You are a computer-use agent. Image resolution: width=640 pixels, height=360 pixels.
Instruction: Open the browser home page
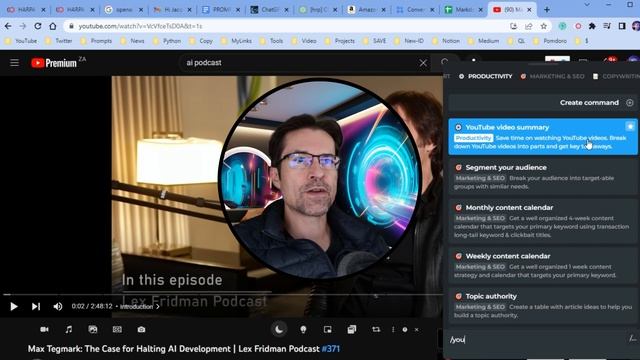(53, 26)
